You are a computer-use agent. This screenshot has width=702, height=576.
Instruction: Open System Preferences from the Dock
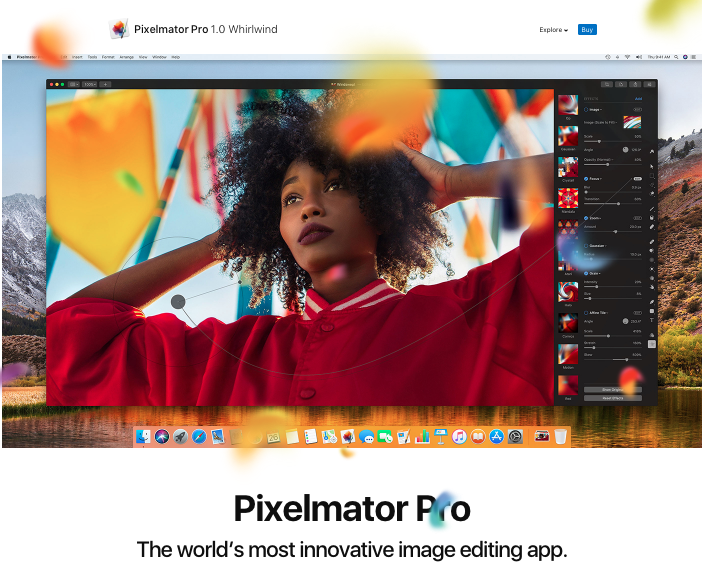pyautogui.click(x=515, y=436)
